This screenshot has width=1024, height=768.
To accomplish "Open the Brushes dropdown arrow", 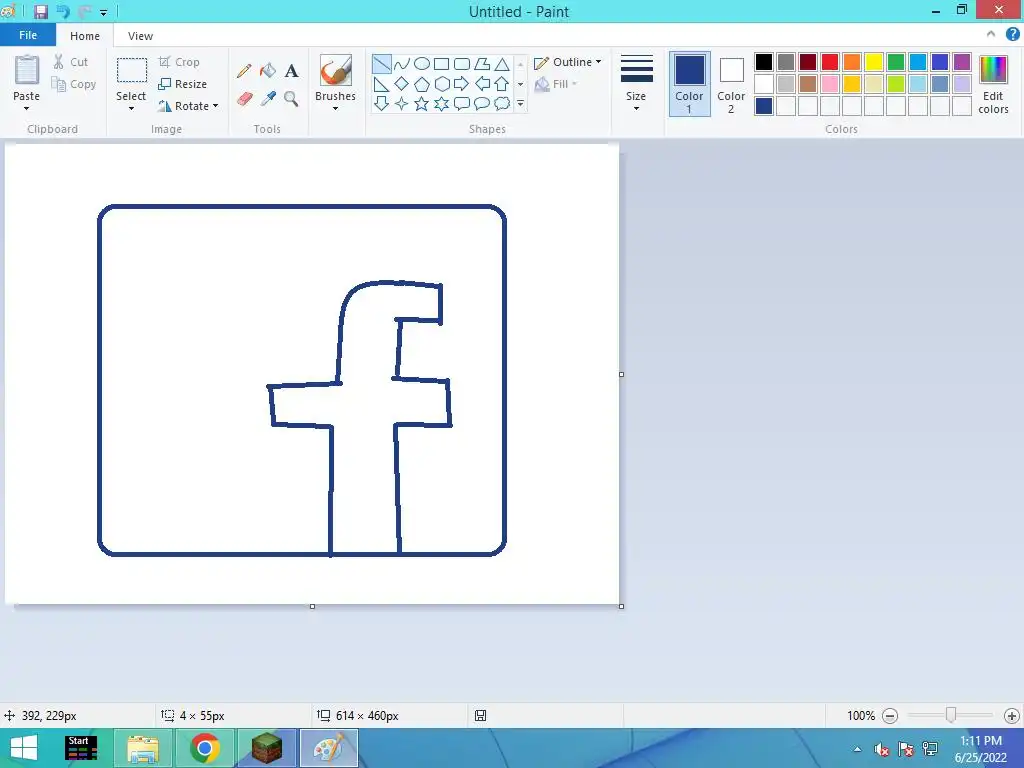I will pyautogui.click(x=335, y=108).
